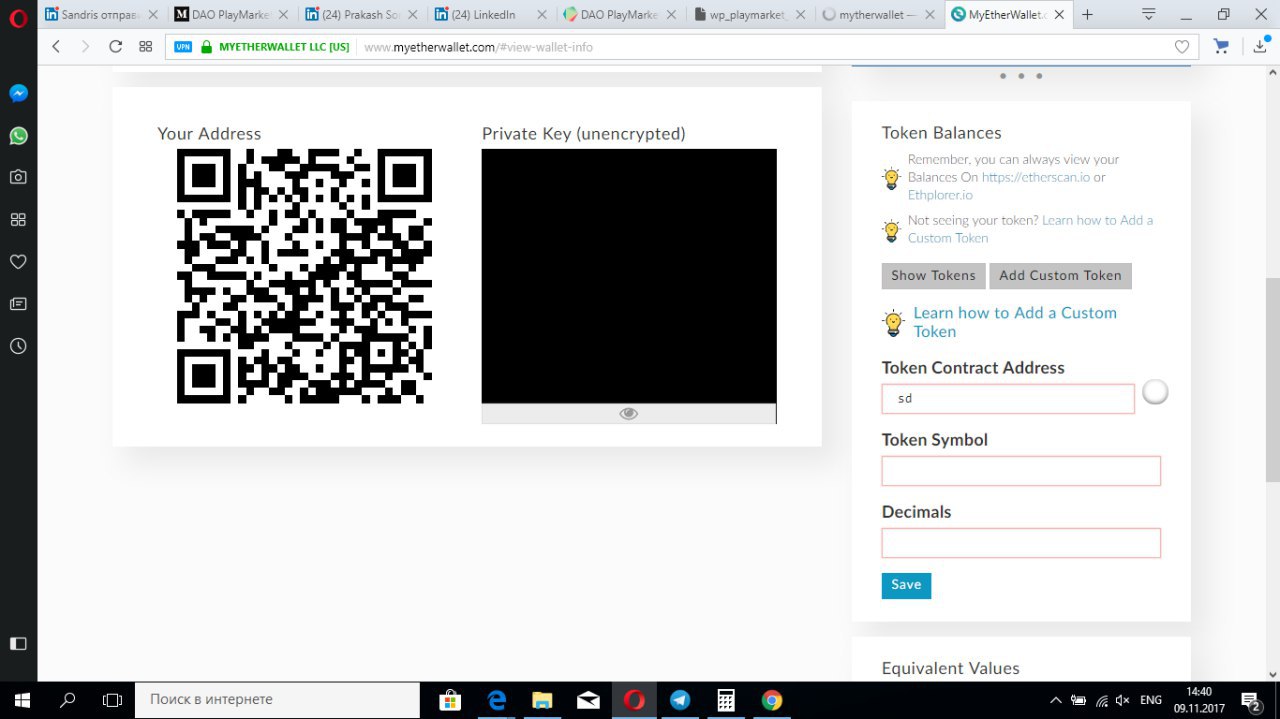Focus the Token Contract Address field
The width and height of the screenshot is (1280, 719).
click(x=1008, y=399)
